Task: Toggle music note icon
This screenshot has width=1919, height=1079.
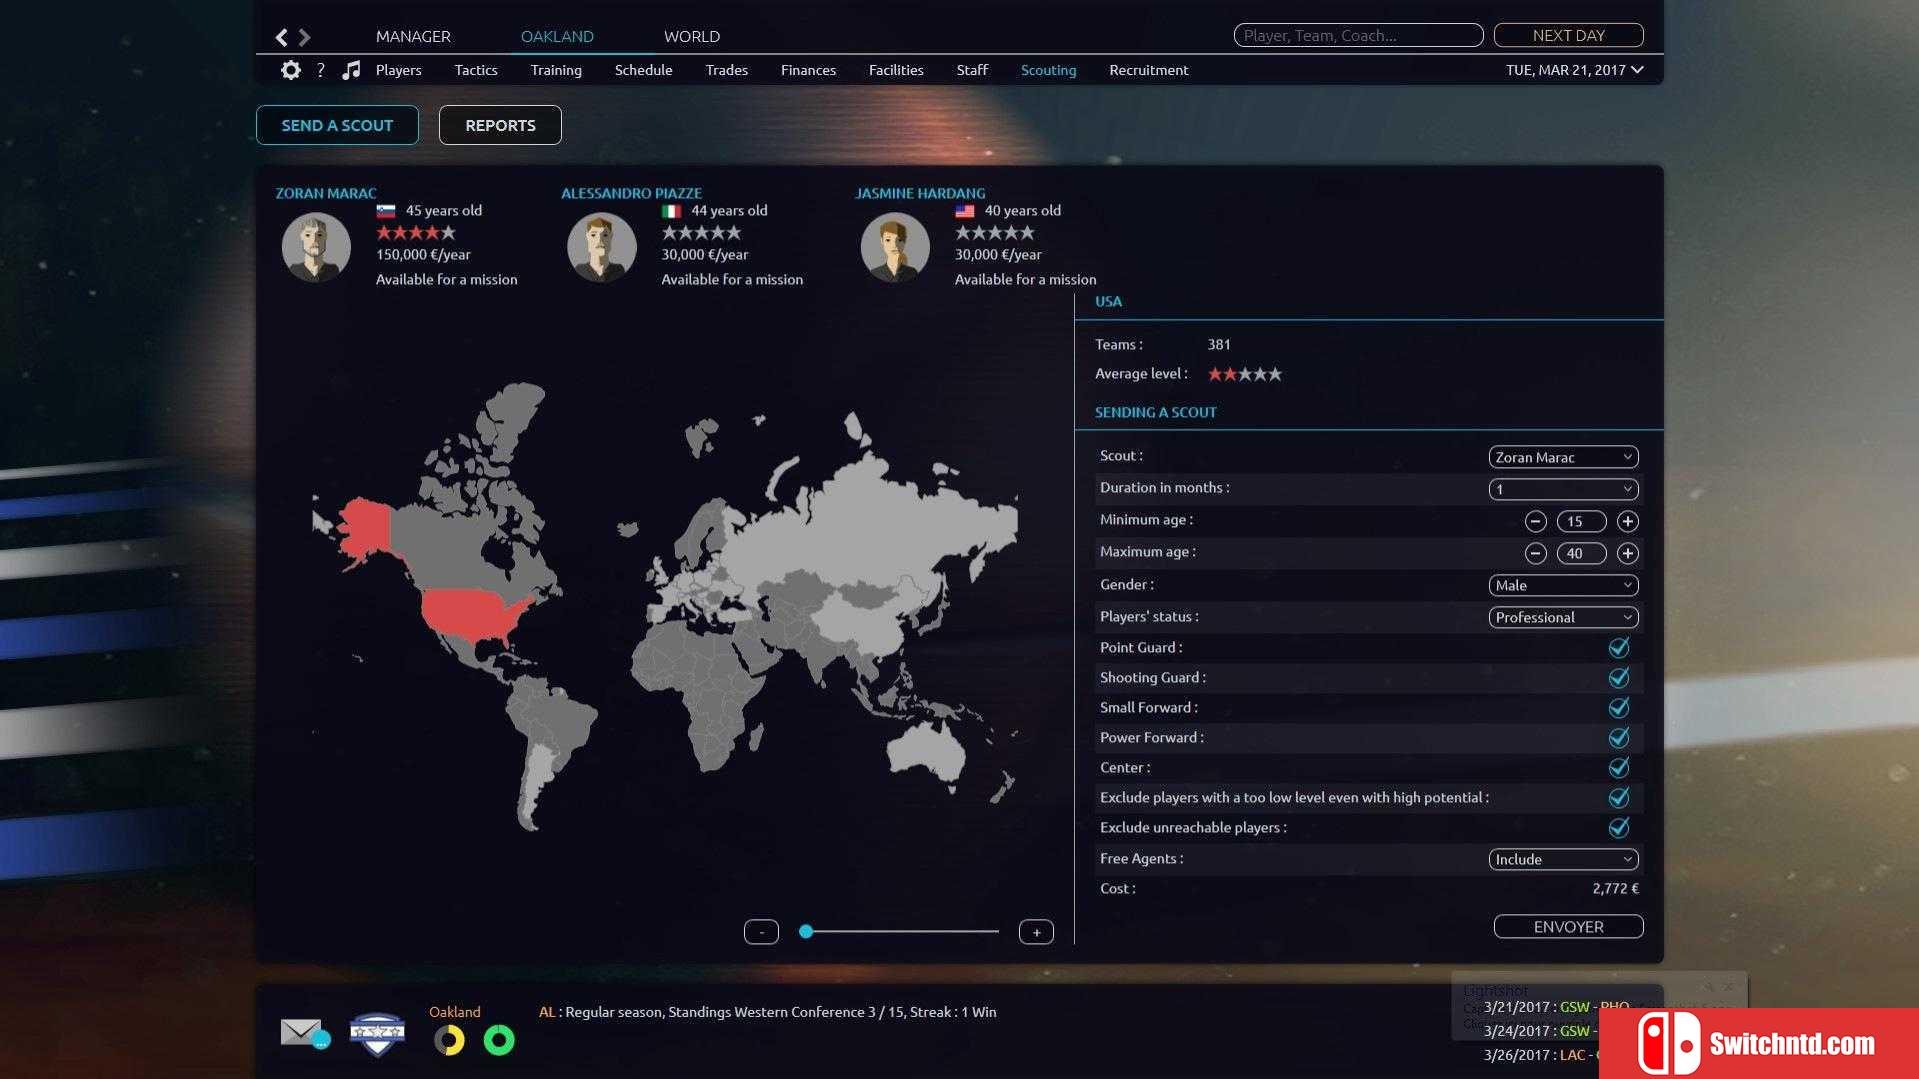Action: coord(351,70)
